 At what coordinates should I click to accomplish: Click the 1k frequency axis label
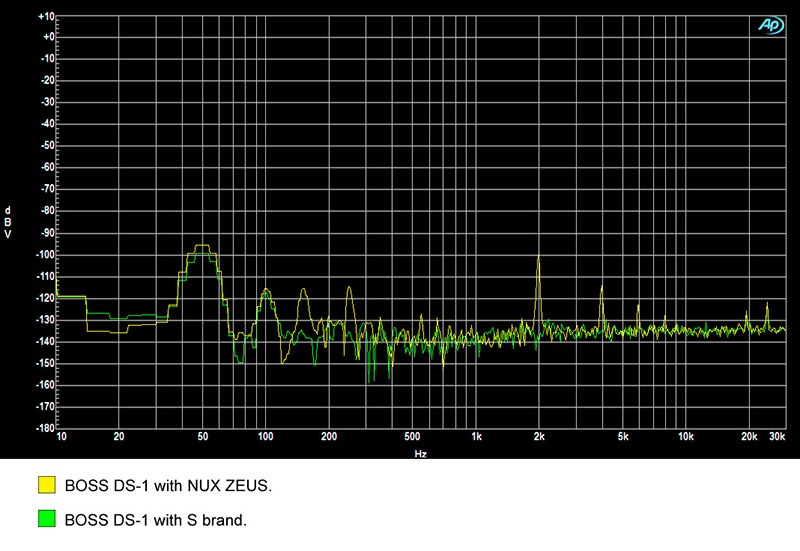[476, 437]
